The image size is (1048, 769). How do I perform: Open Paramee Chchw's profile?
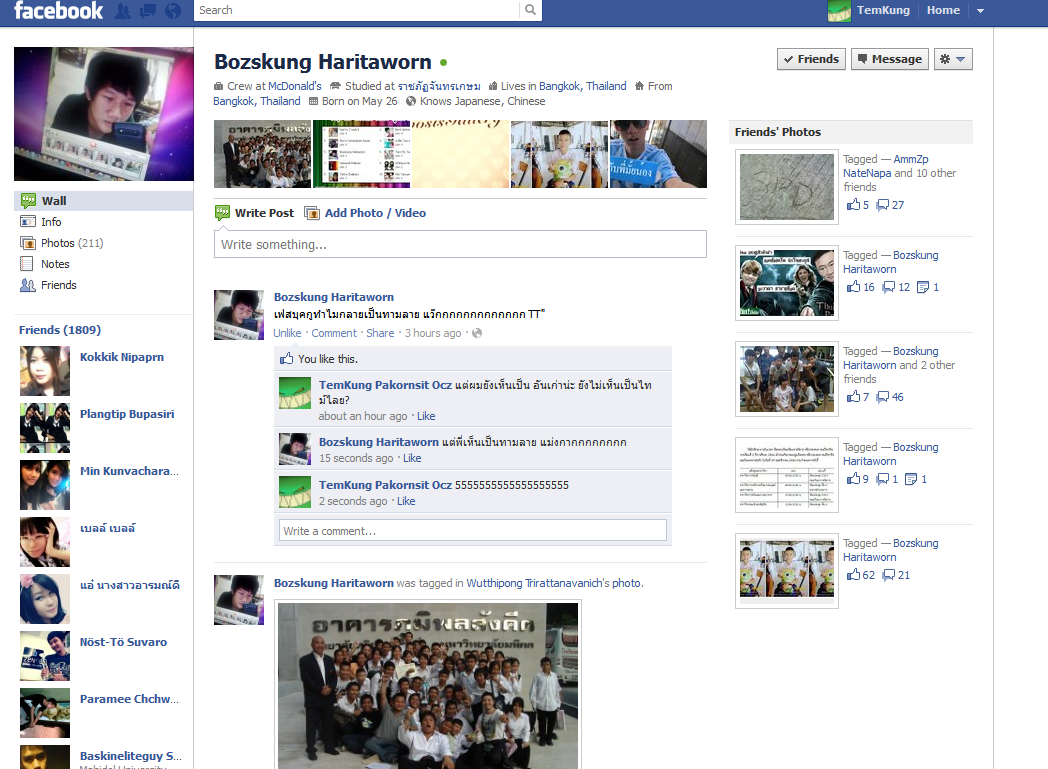129,699
